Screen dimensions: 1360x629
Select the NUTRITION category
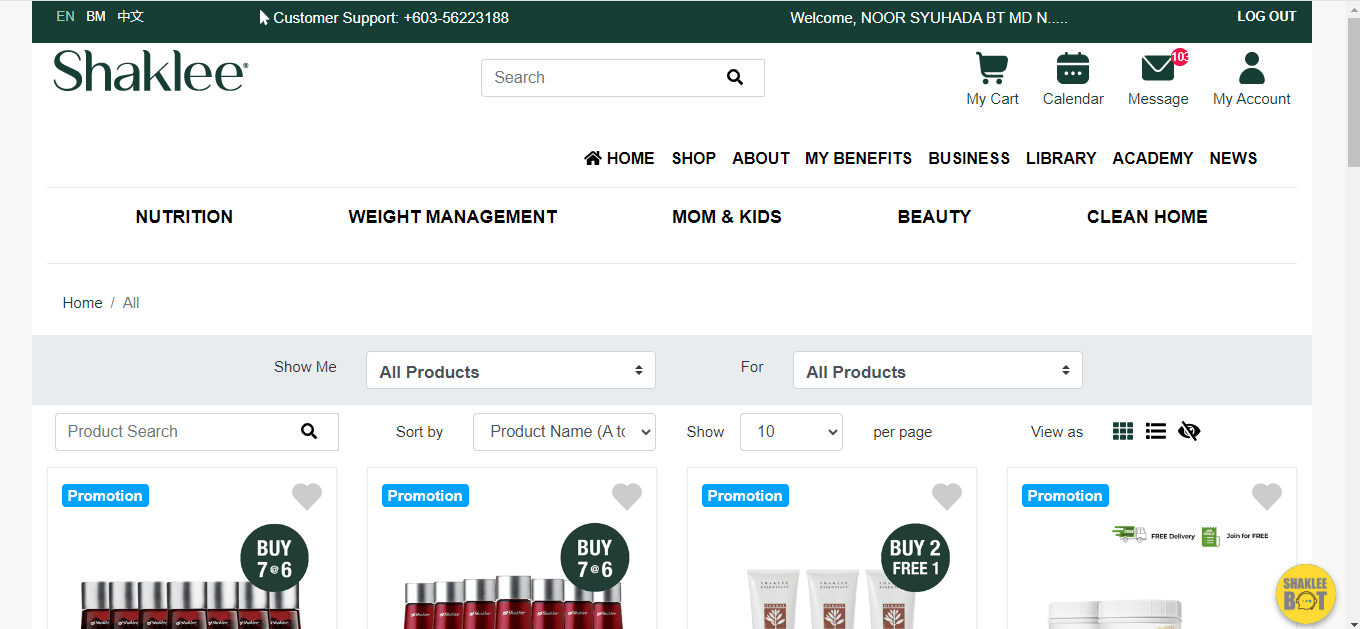[x=184, y=217]
